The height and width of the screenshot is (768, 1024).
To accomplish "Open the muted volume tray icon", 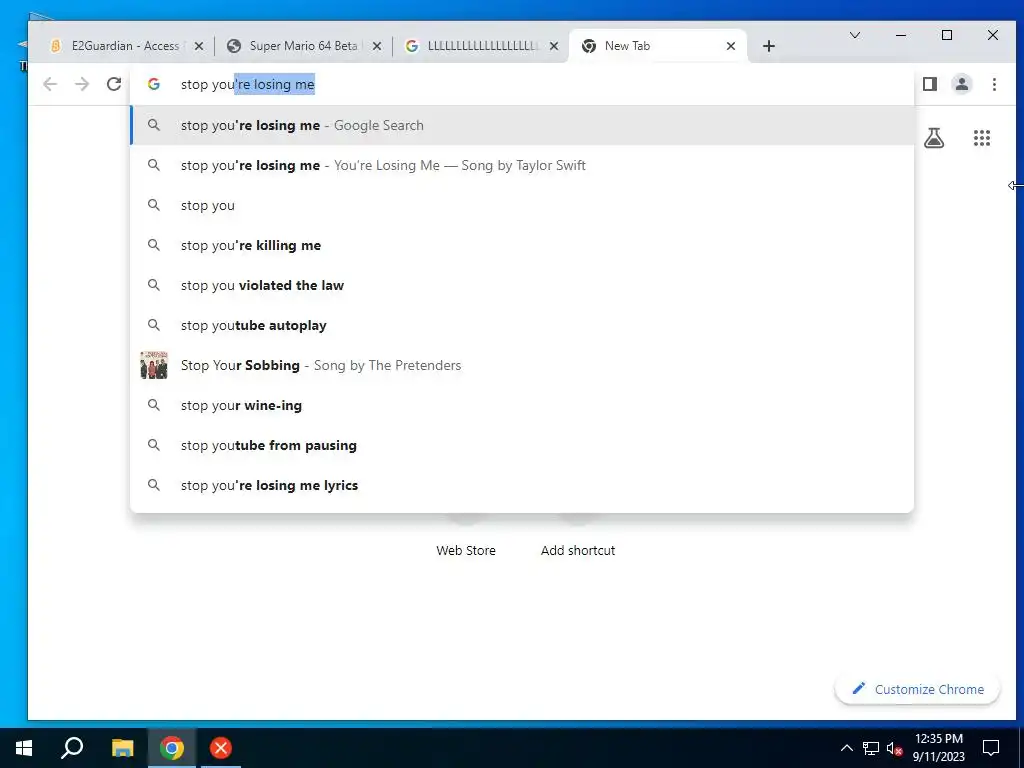I will [894, 748].
